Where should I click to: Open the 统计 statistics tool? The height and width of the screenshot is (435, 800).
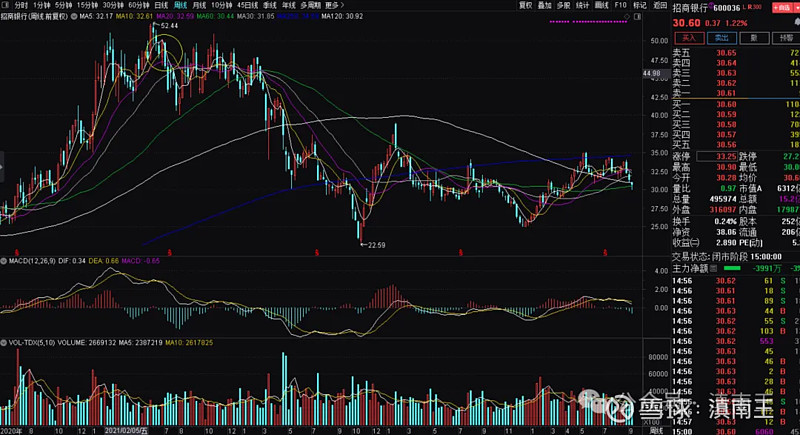[583, 5]
